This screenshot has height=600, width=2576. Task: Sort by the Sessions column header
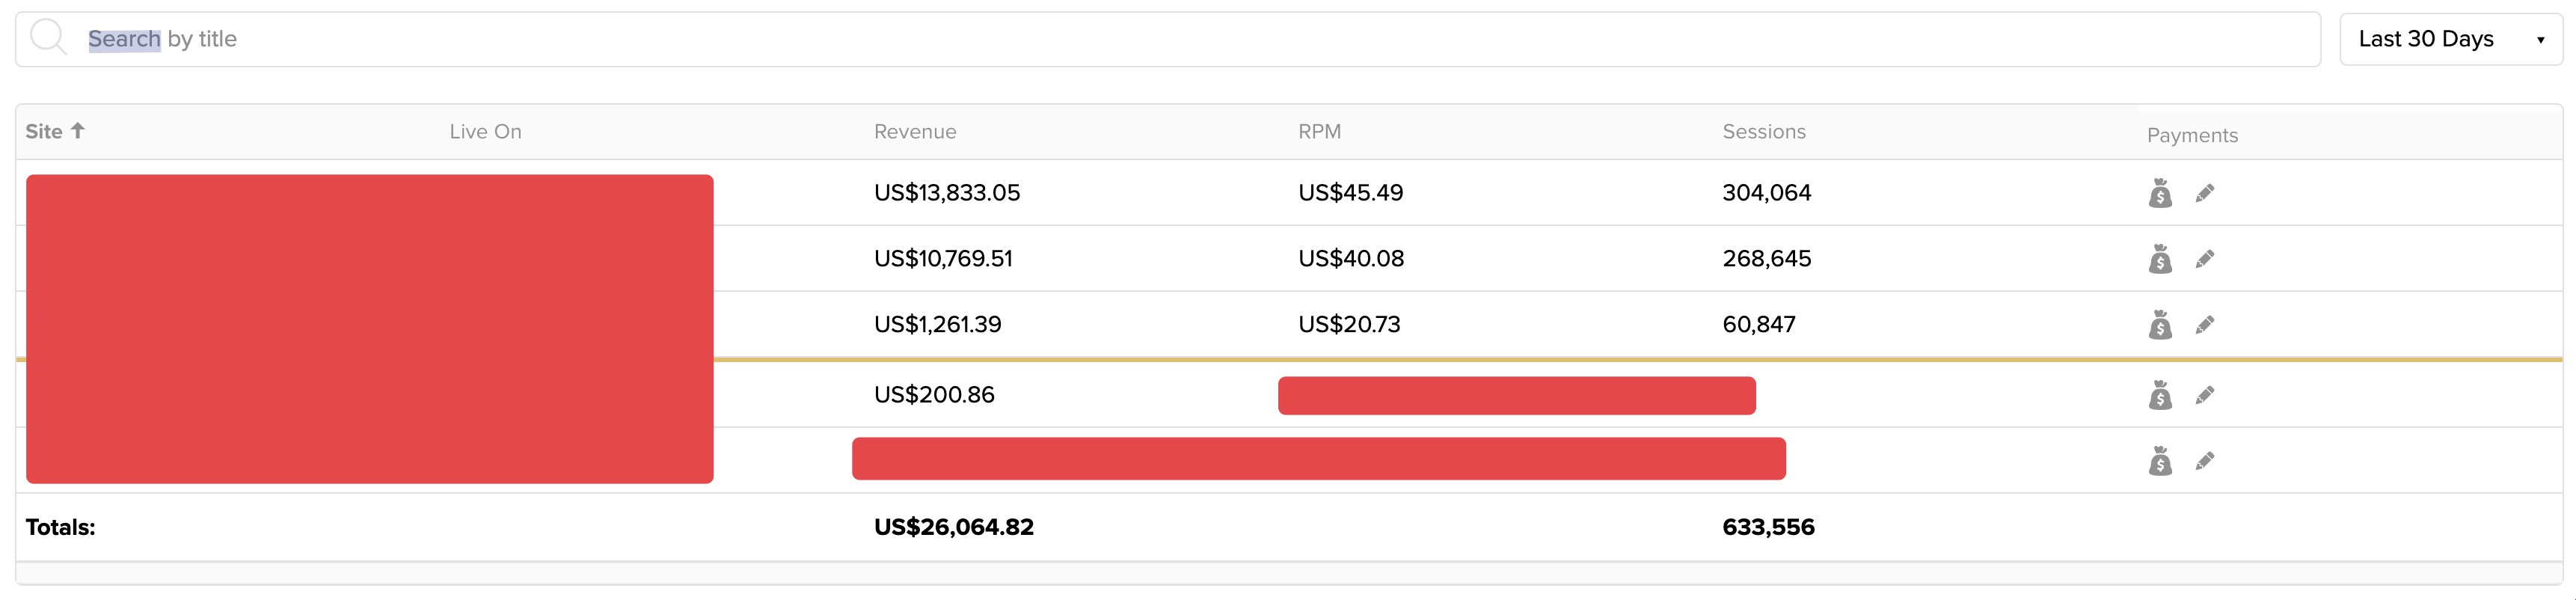pos(1764,131)
